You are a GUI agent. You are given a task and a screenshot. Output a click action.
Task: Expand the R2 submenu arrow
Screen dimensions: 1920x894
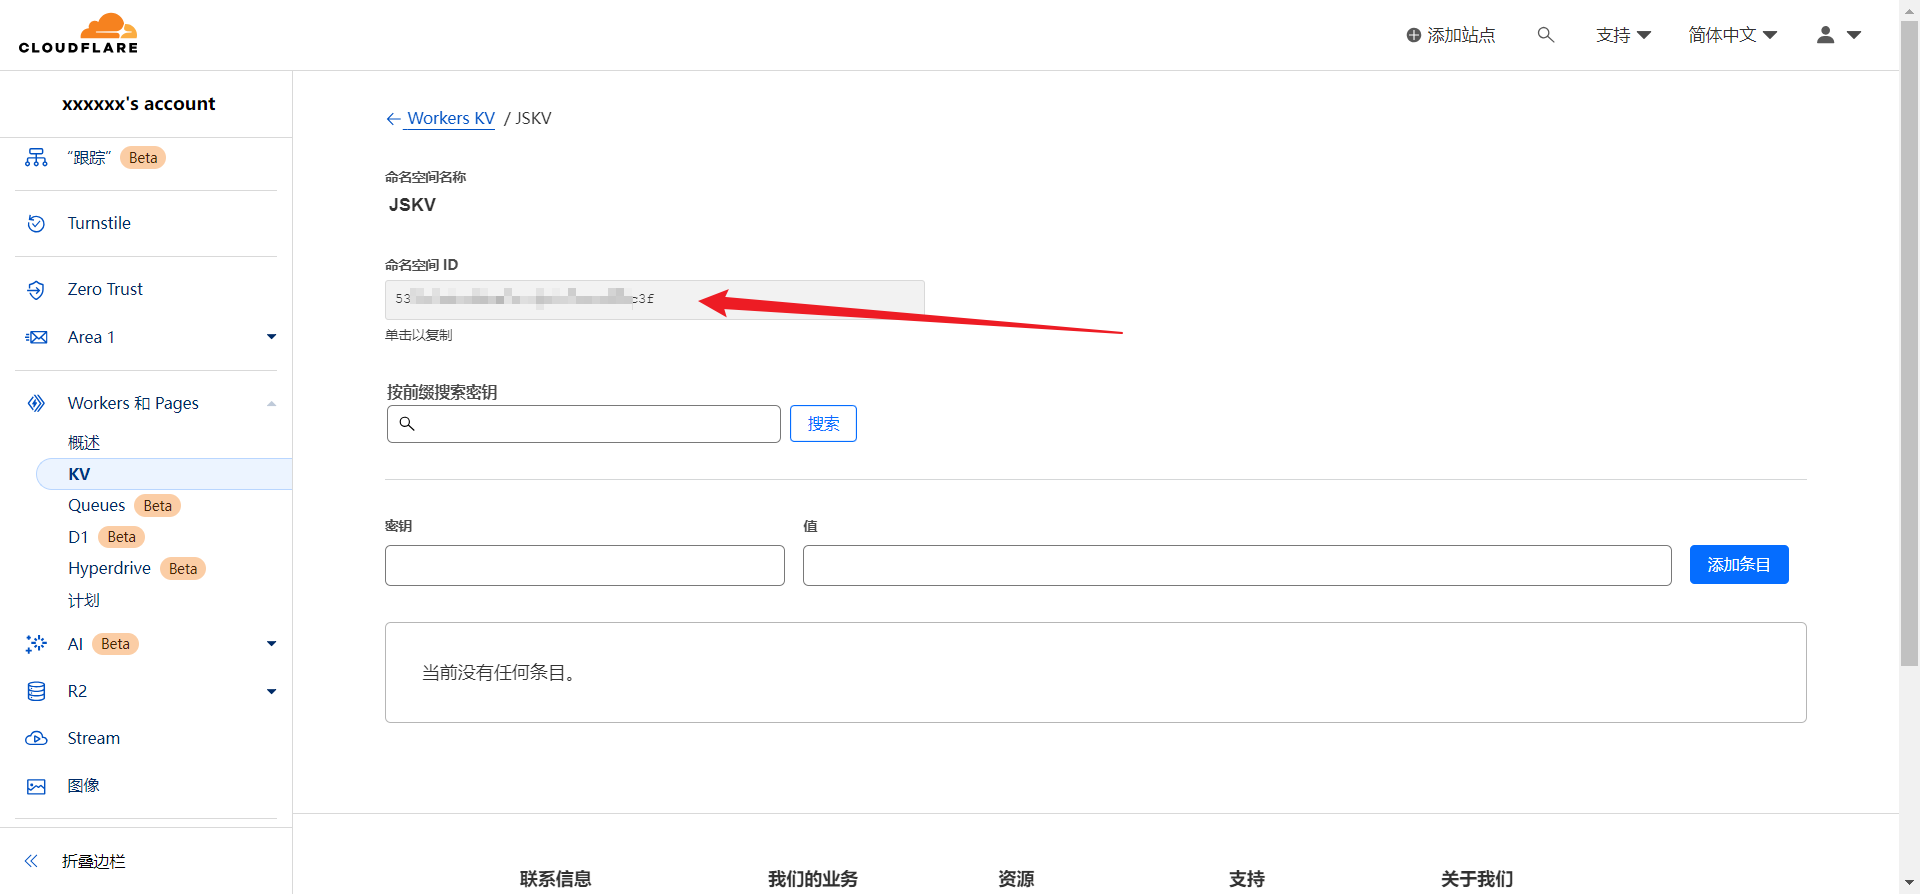271,692
